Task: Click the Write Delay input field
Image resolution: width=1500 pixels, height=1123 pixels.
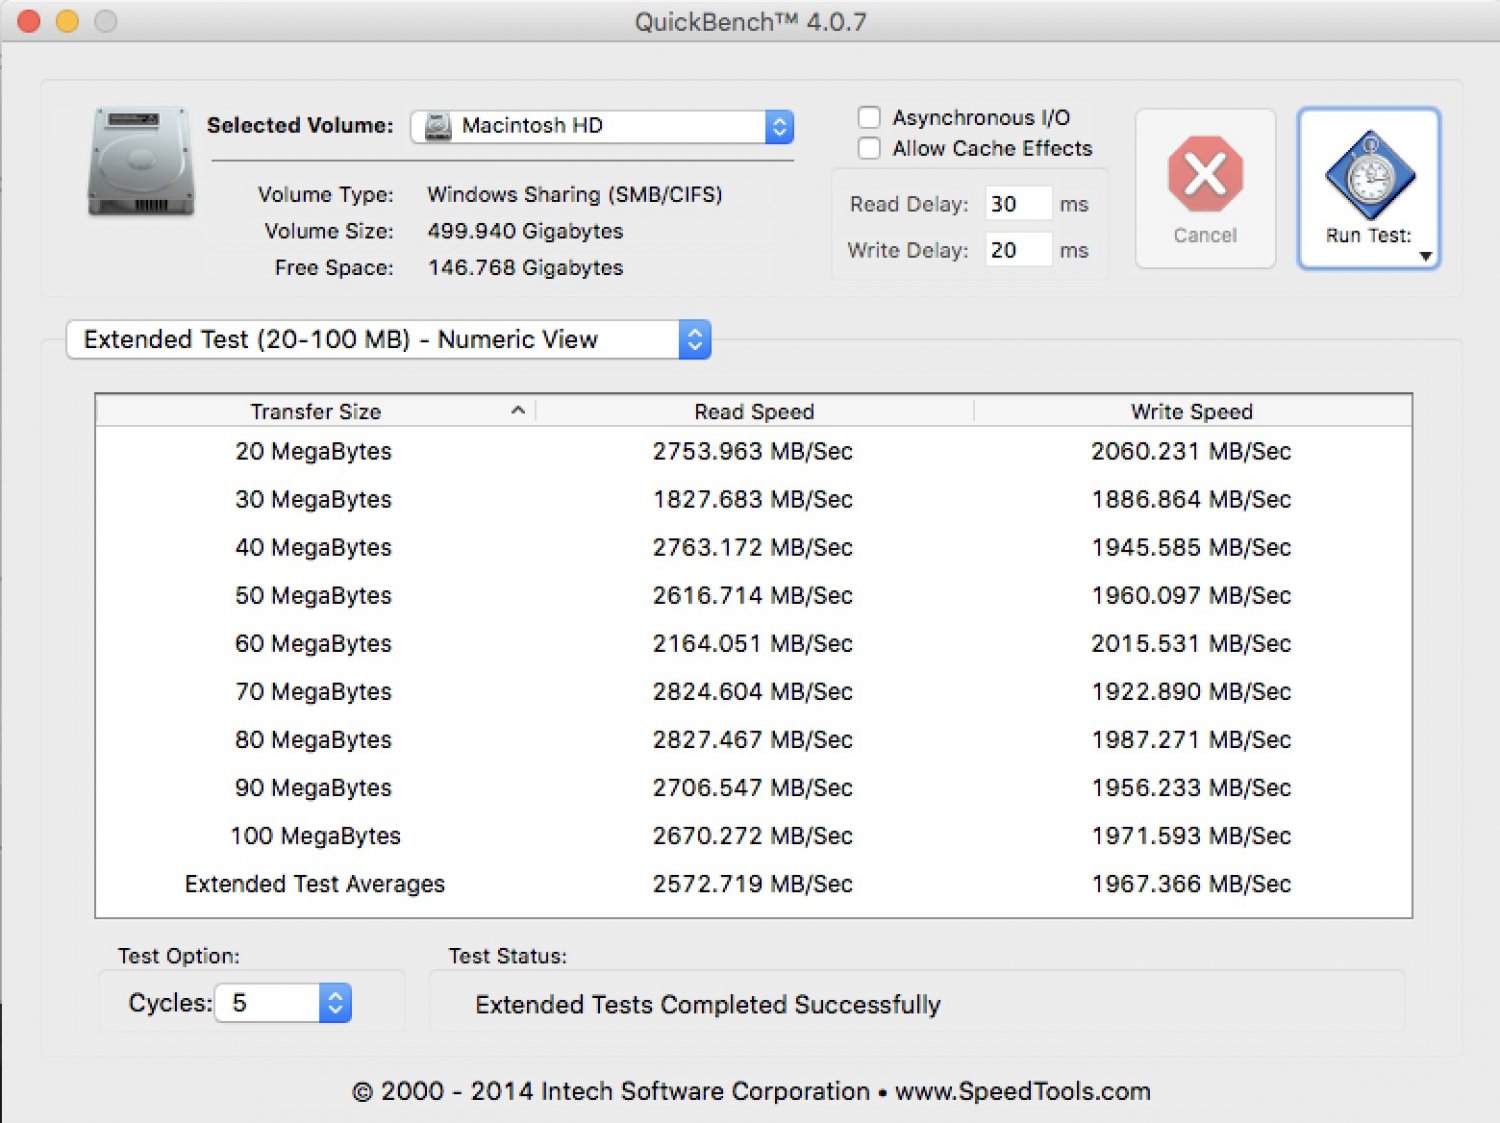Action: pos(1018,250)
